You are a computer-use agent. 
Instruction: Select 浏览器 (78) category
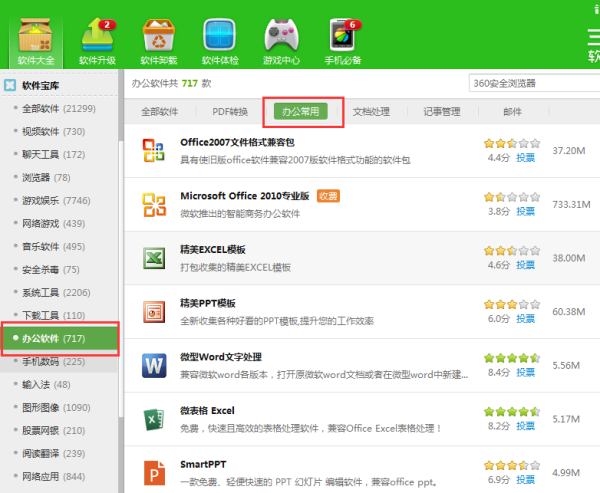pyautogui.click(x=59, y=178)
